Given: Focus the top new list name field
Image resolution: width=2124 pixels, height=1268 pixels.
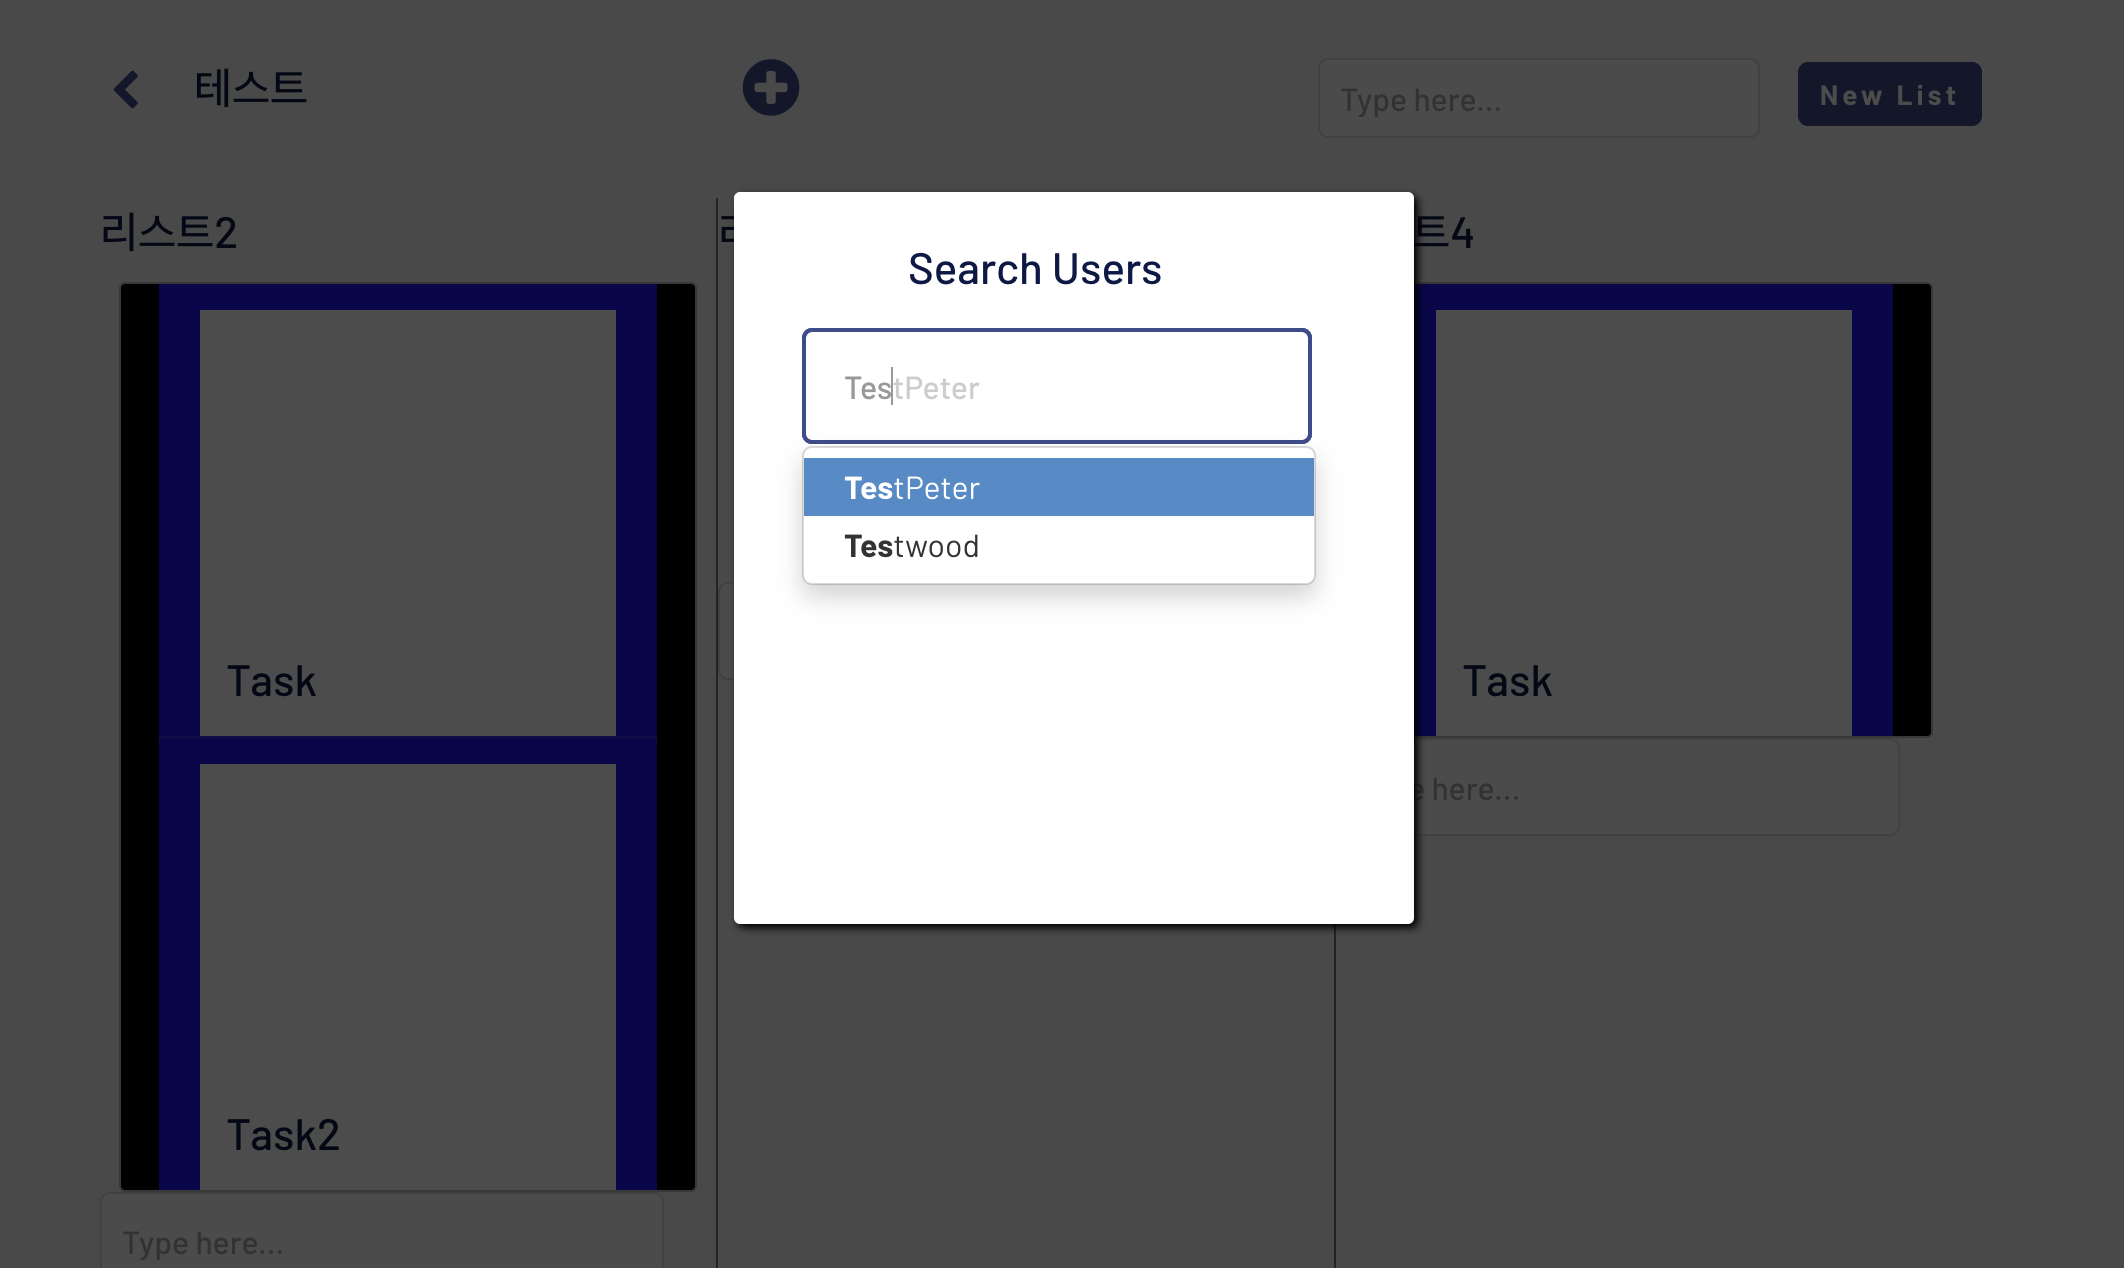Looking at the screenshot, I should 1538,99.
